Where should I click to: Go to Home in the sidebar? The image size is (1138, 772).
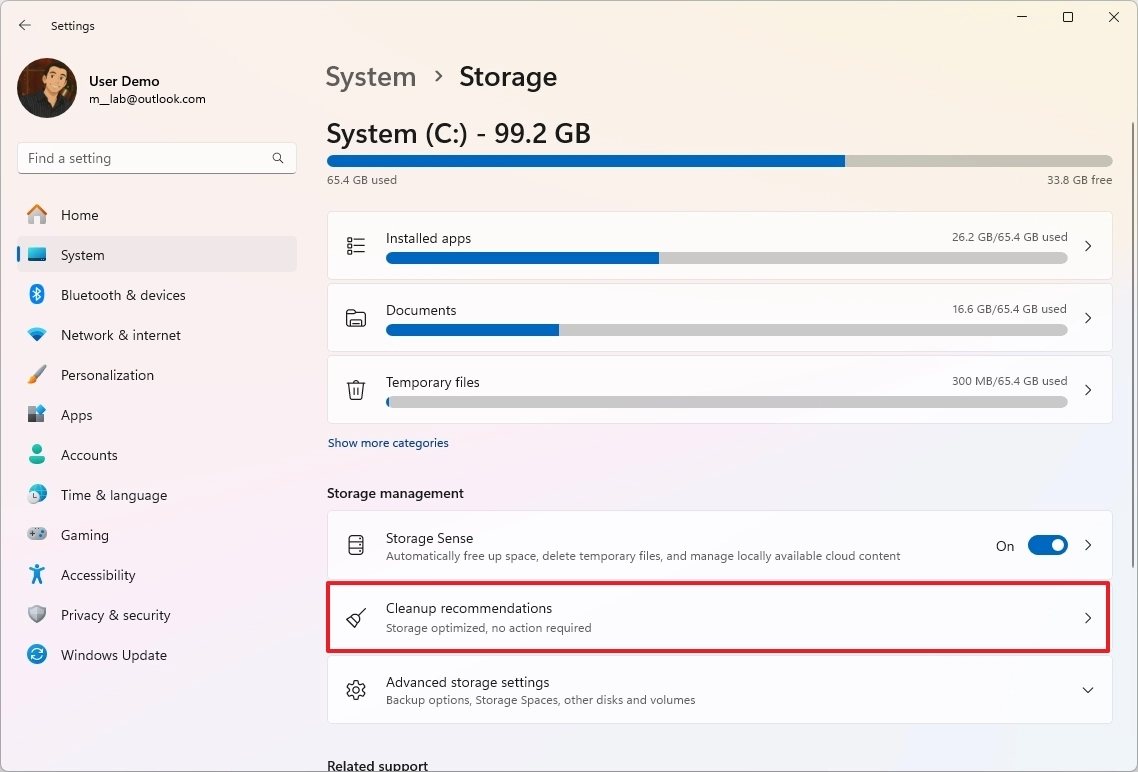pos(80,215)
